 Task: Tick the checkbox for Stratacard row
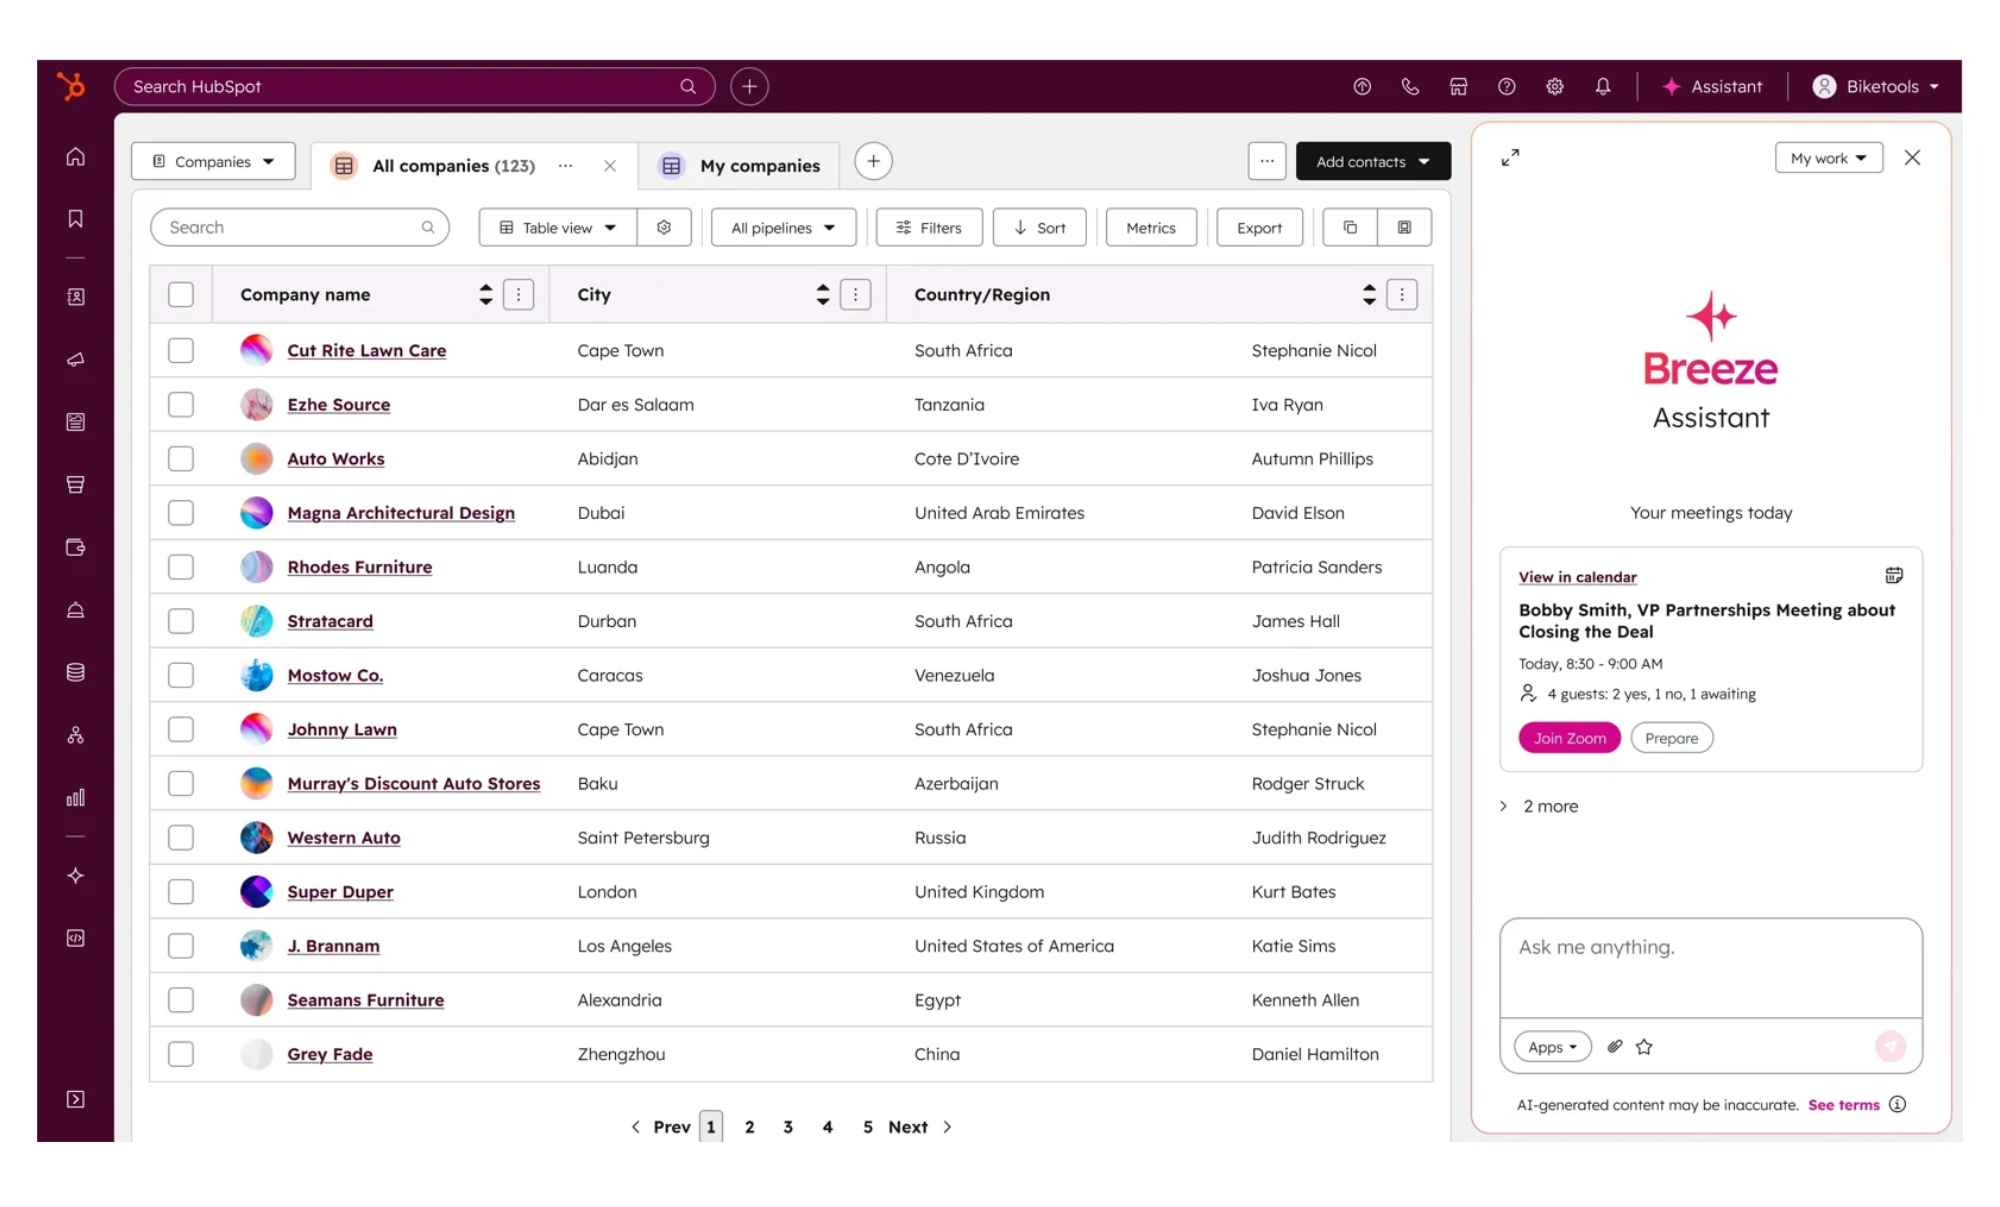181,621
